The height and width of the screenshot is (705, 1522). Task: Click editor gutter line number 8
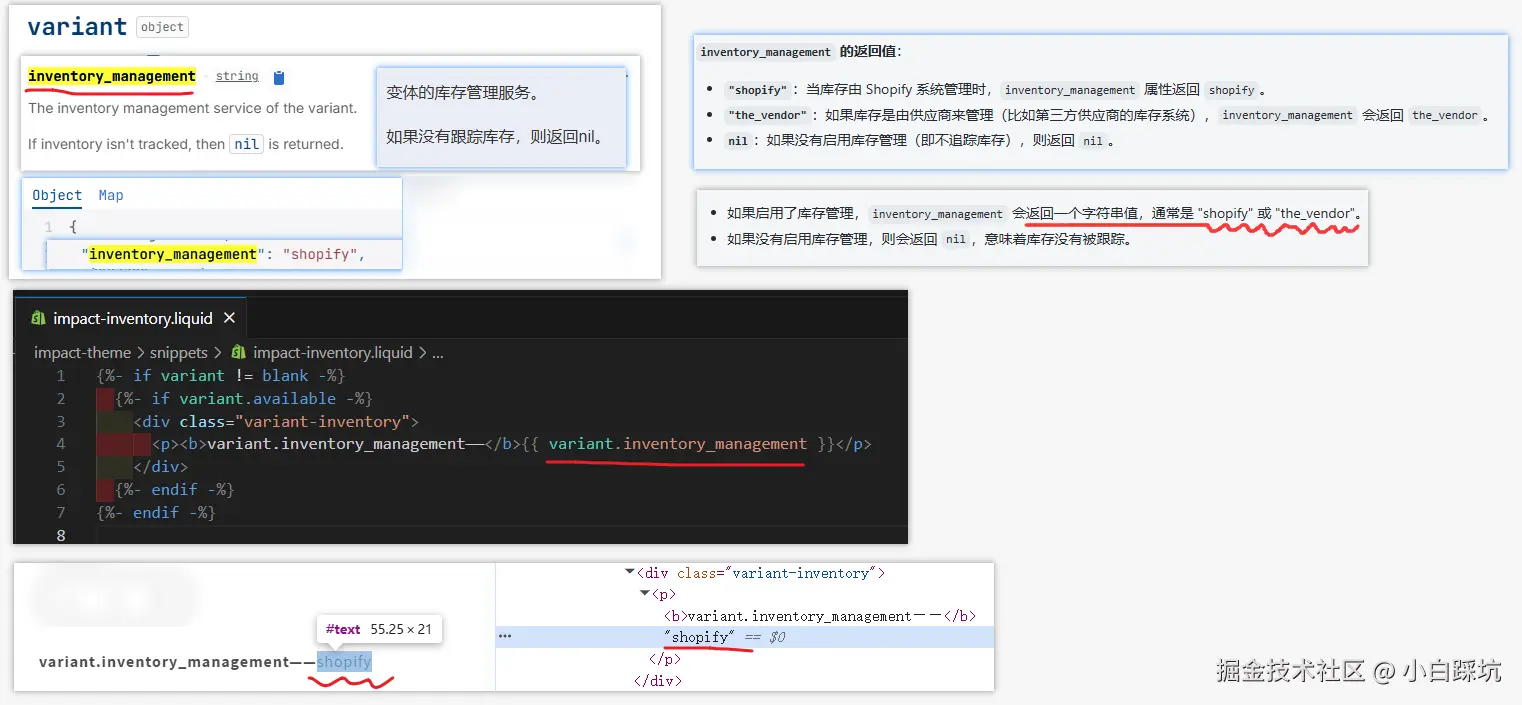pyautogui.click(x=61, y=535)
